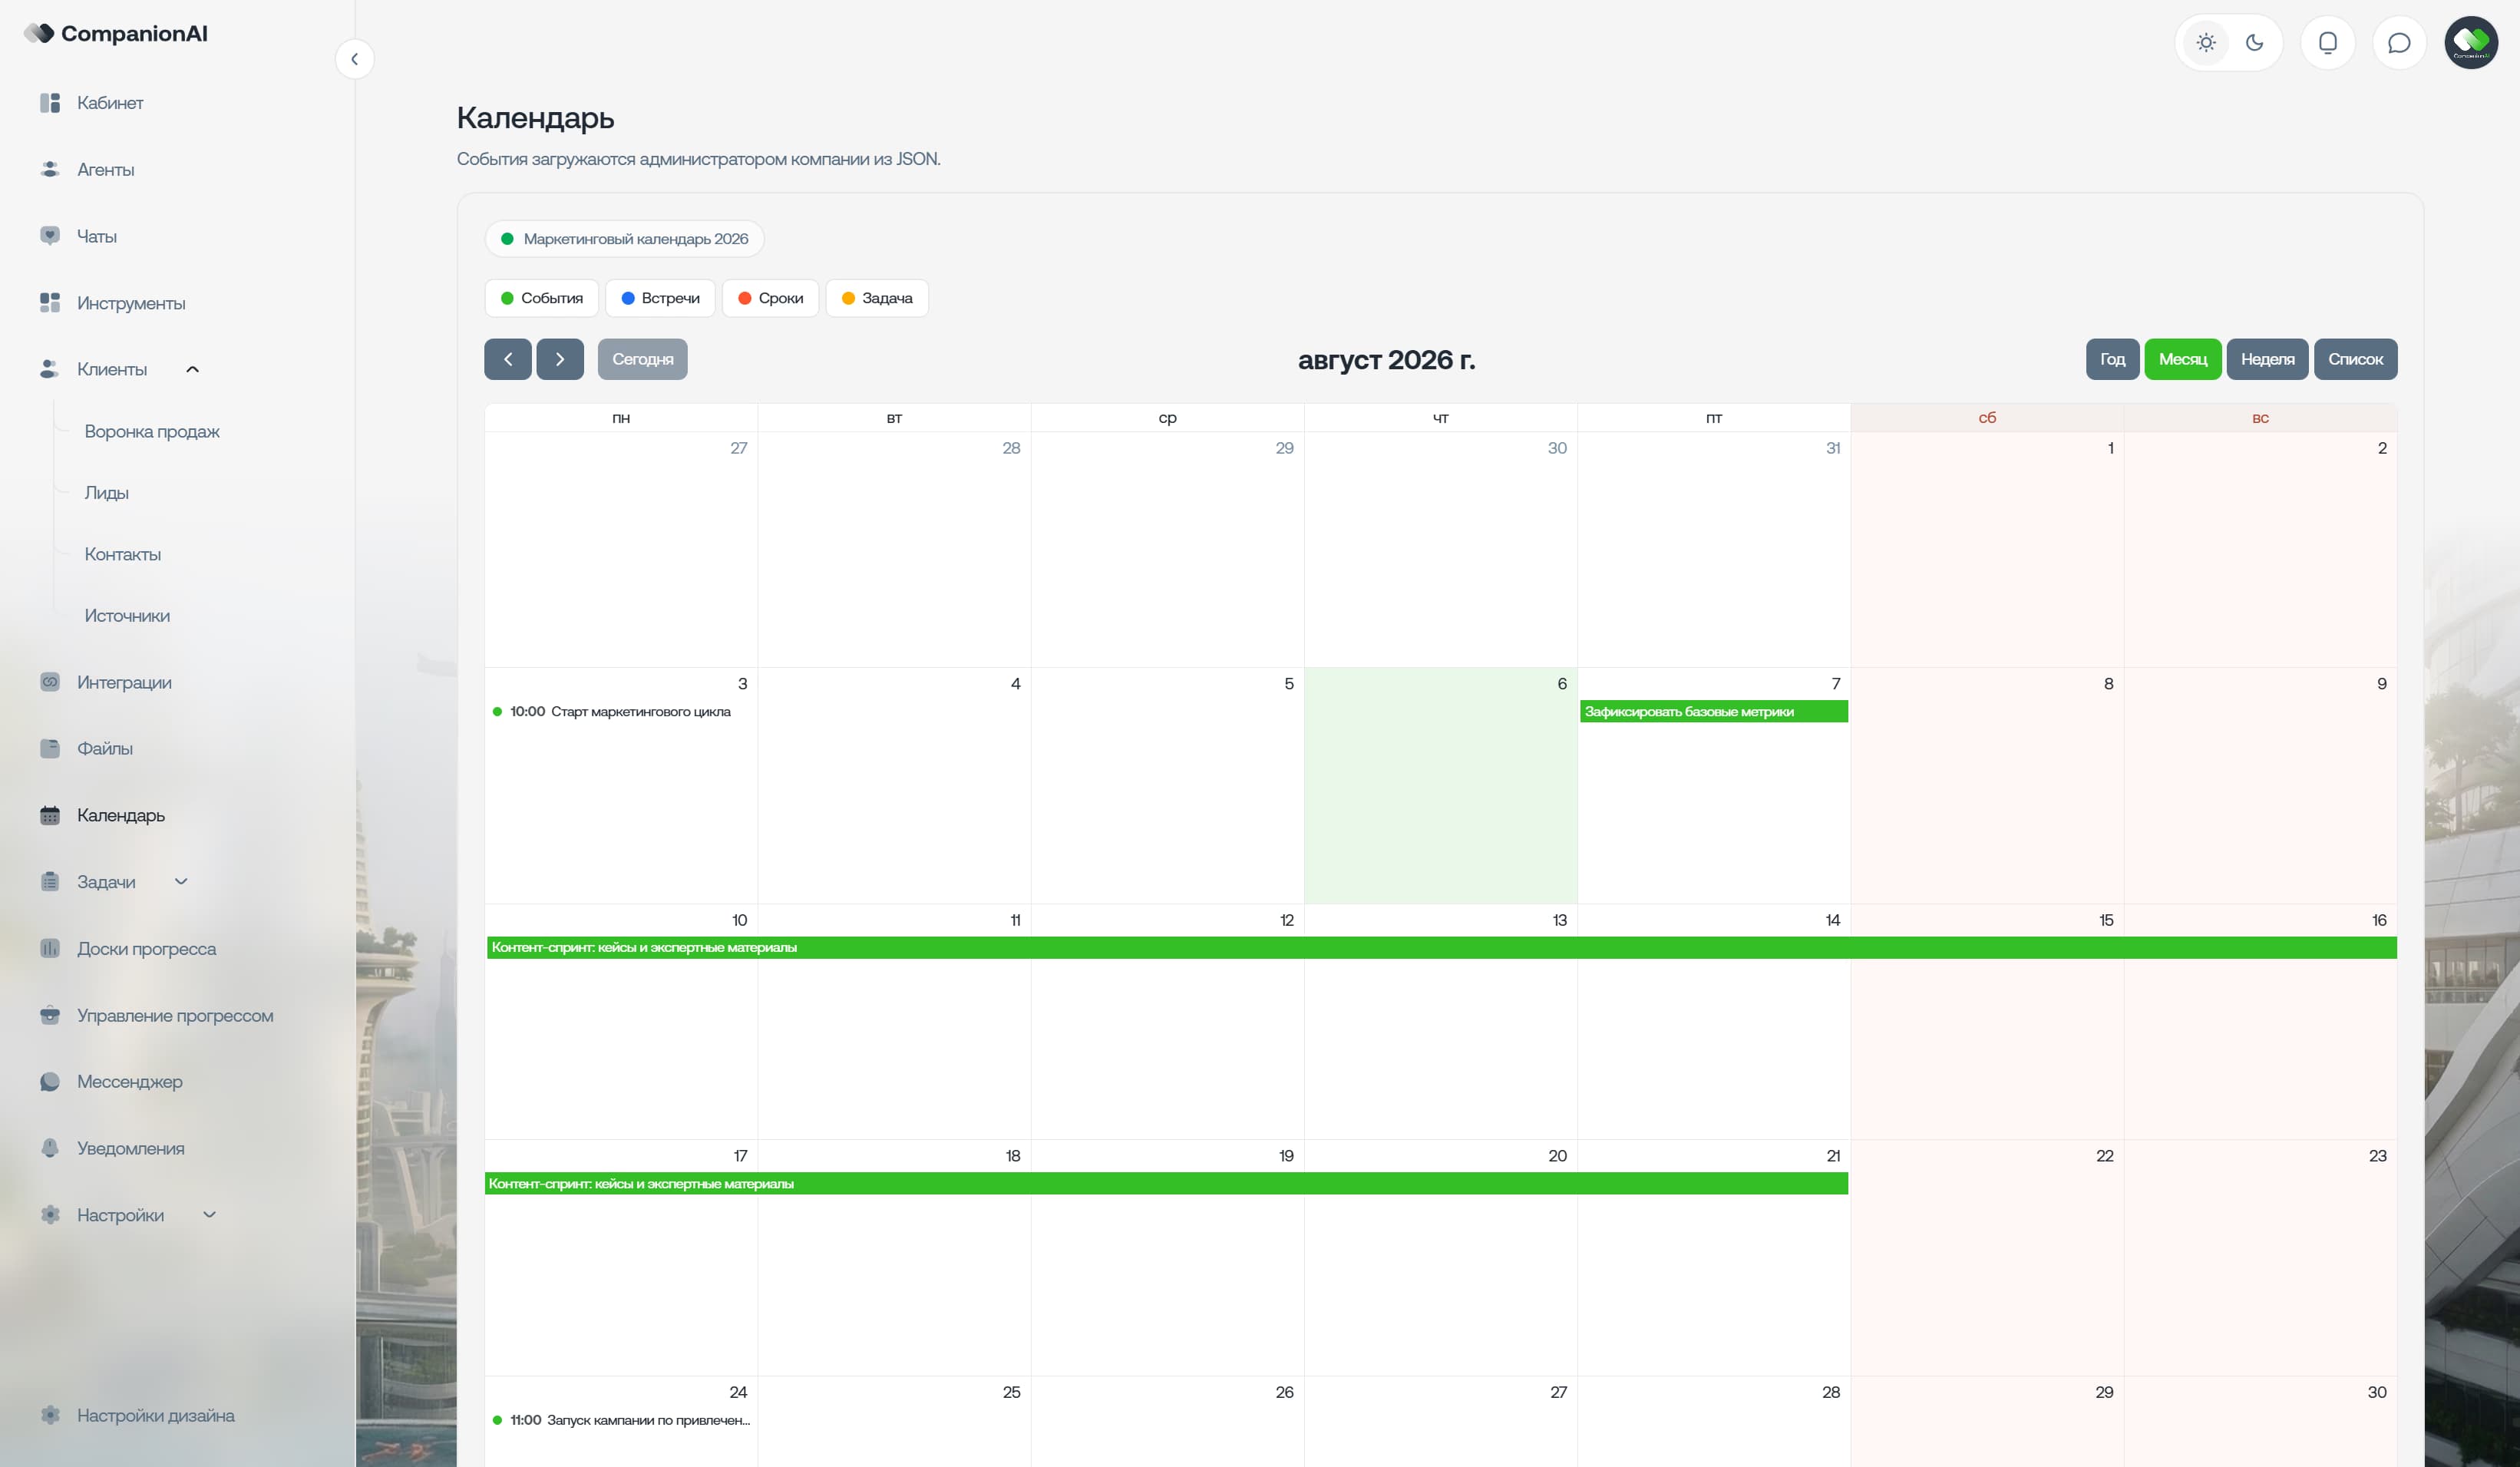The height and width of the screenshot is (1467, 2520).
Task: Open Источники in sidebar
Action: tap(127, 616)
